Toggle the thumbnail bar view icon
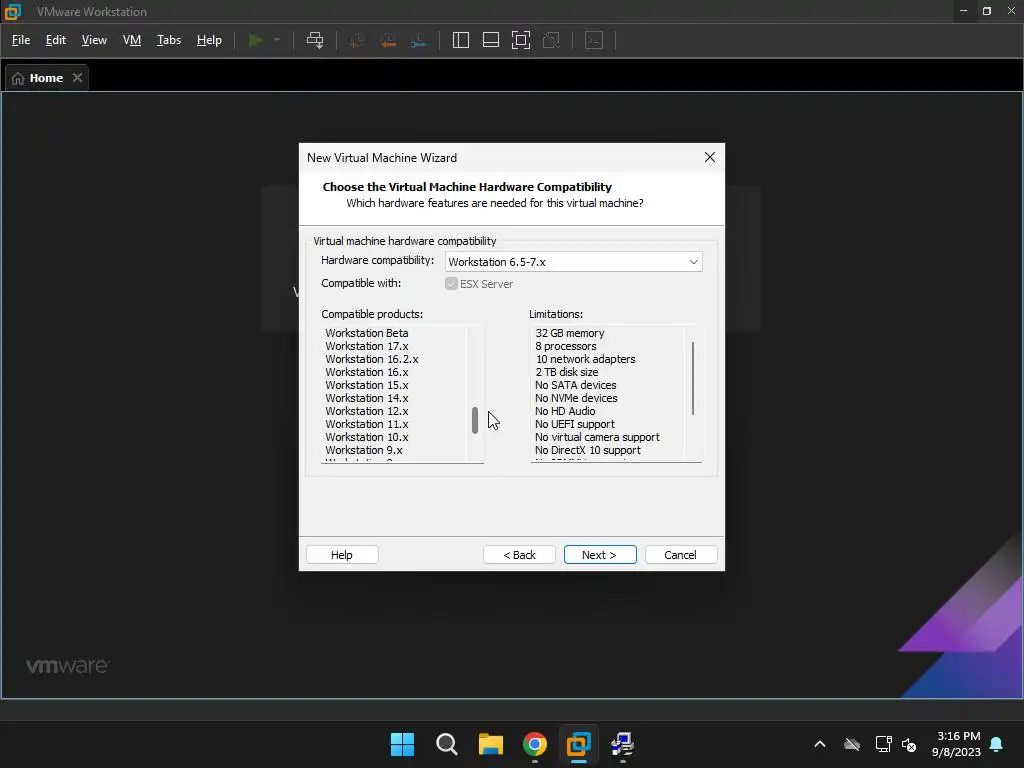Screen dimensions: 1024x768 click(490, 40)
